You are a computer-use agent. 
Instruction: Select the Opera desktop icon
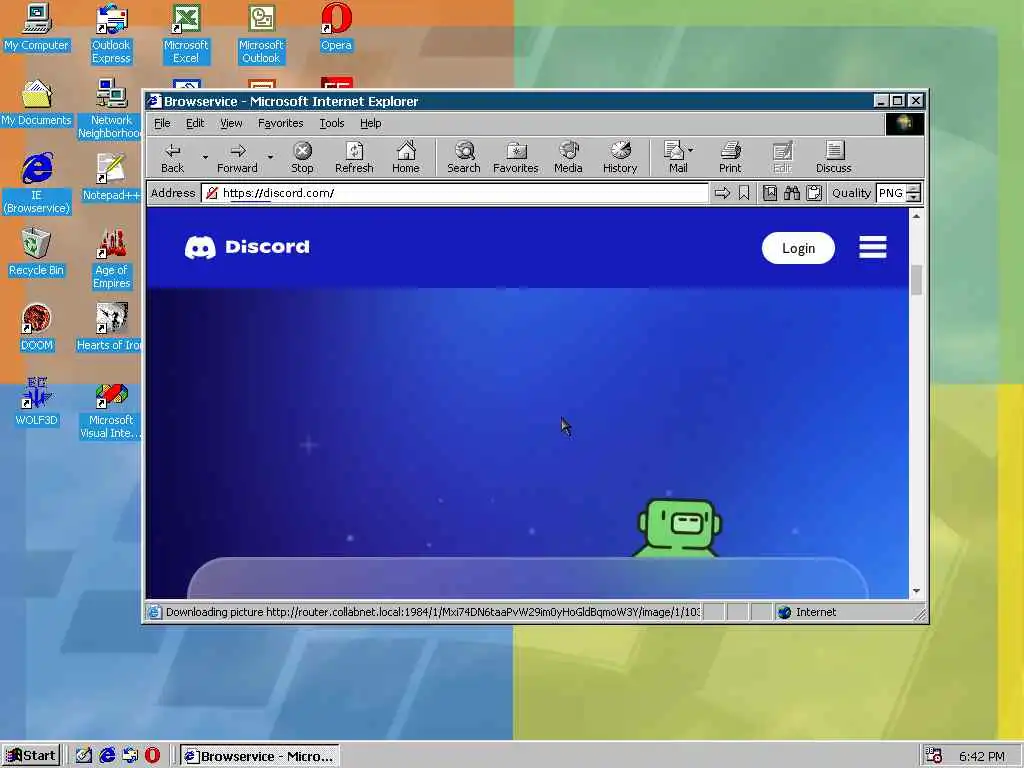336,27
